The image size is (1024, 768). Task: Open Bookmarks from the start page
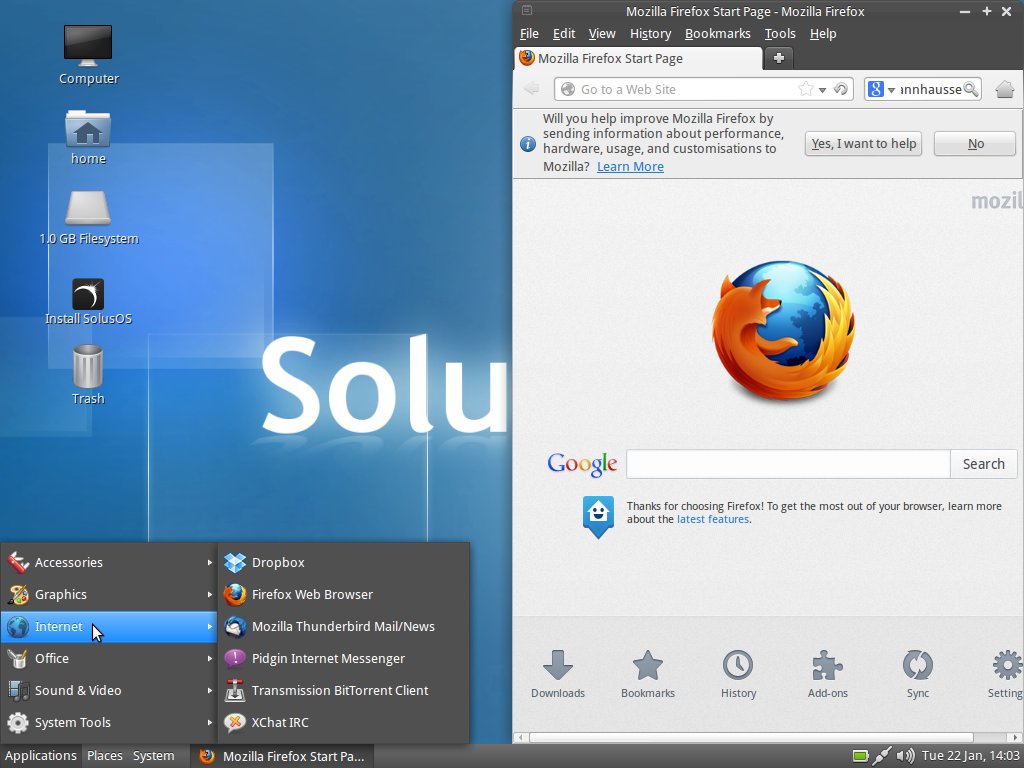[648, 674]
